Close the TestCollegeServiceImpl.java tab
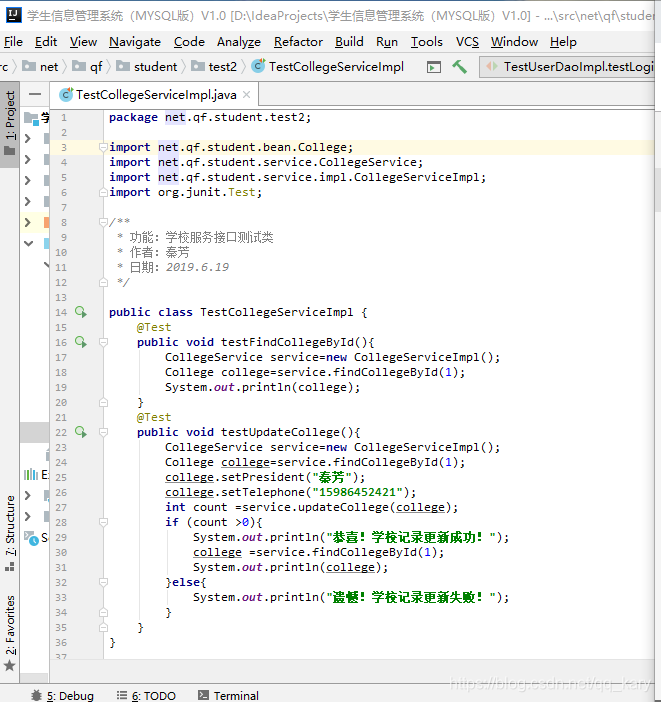The width and height of the screenshot is (661, 702). 246,94
